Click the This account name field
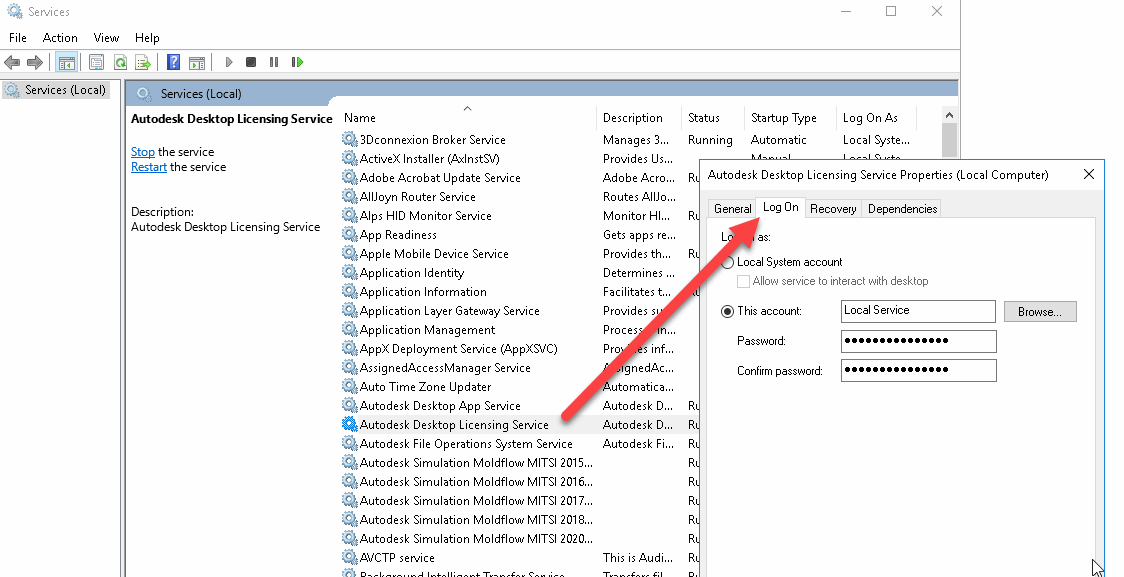Viewport: 1124px width, 577px height. coord(918,311)
